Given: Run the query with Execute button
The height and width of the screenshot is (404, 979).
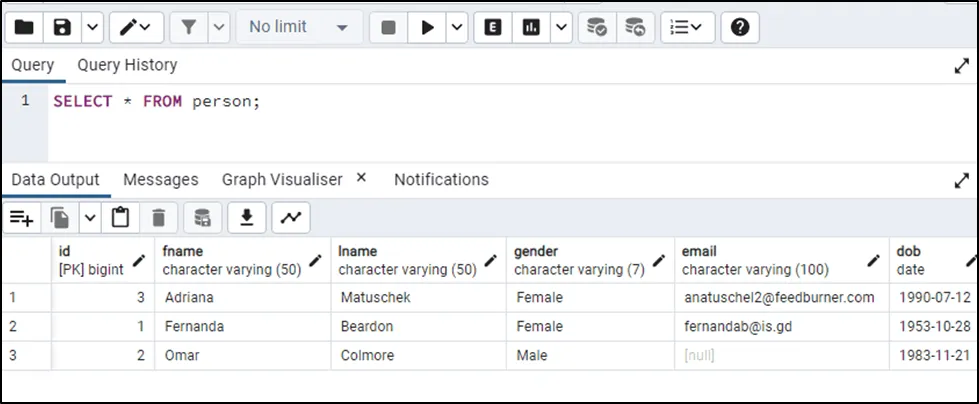Looking at the screenshot, I should (x=427, y=27).
